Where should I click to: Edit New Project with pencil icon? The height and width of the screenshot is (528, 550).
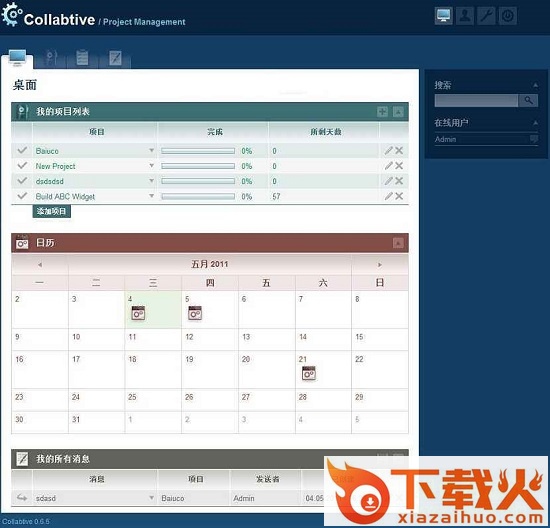(389, 166)
